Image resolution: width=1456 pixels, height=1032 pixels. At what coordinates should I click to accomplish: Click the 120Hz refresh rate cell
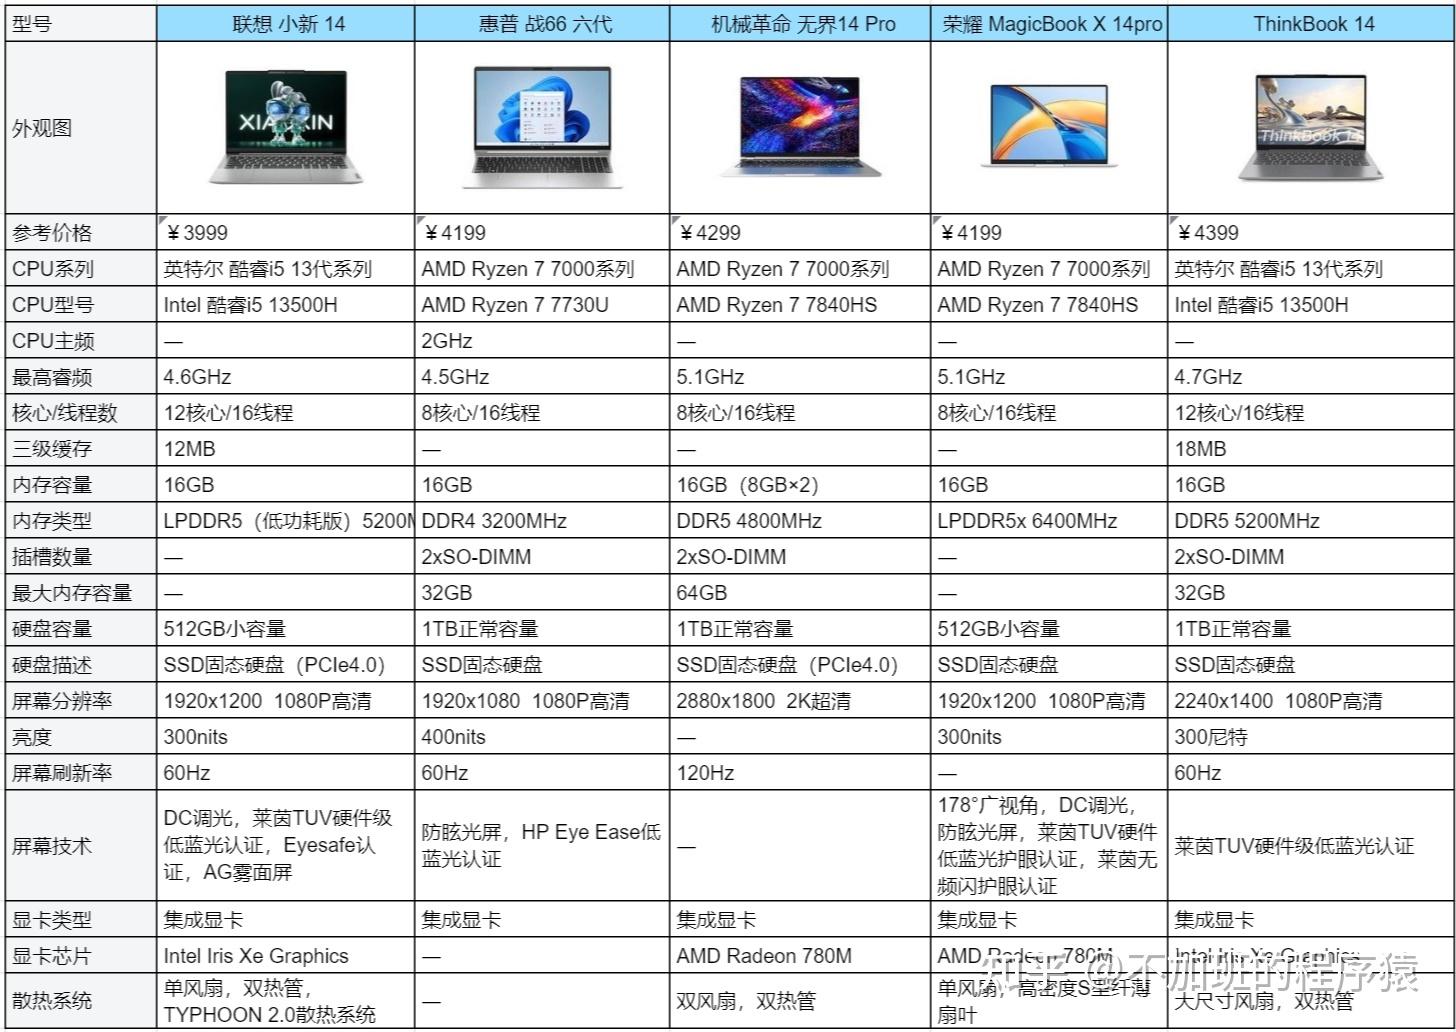tap(801, 773)
